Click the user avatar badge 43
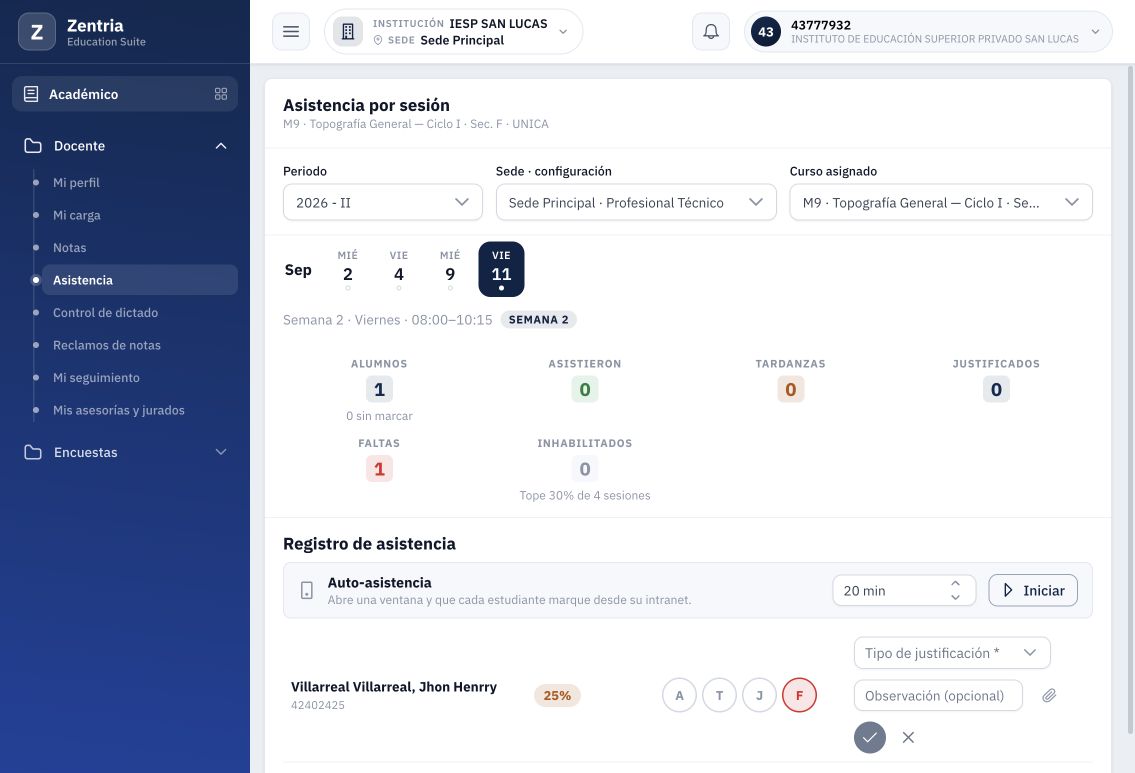This screenshot has width=1135, height=773. click(x=766, y=32)
